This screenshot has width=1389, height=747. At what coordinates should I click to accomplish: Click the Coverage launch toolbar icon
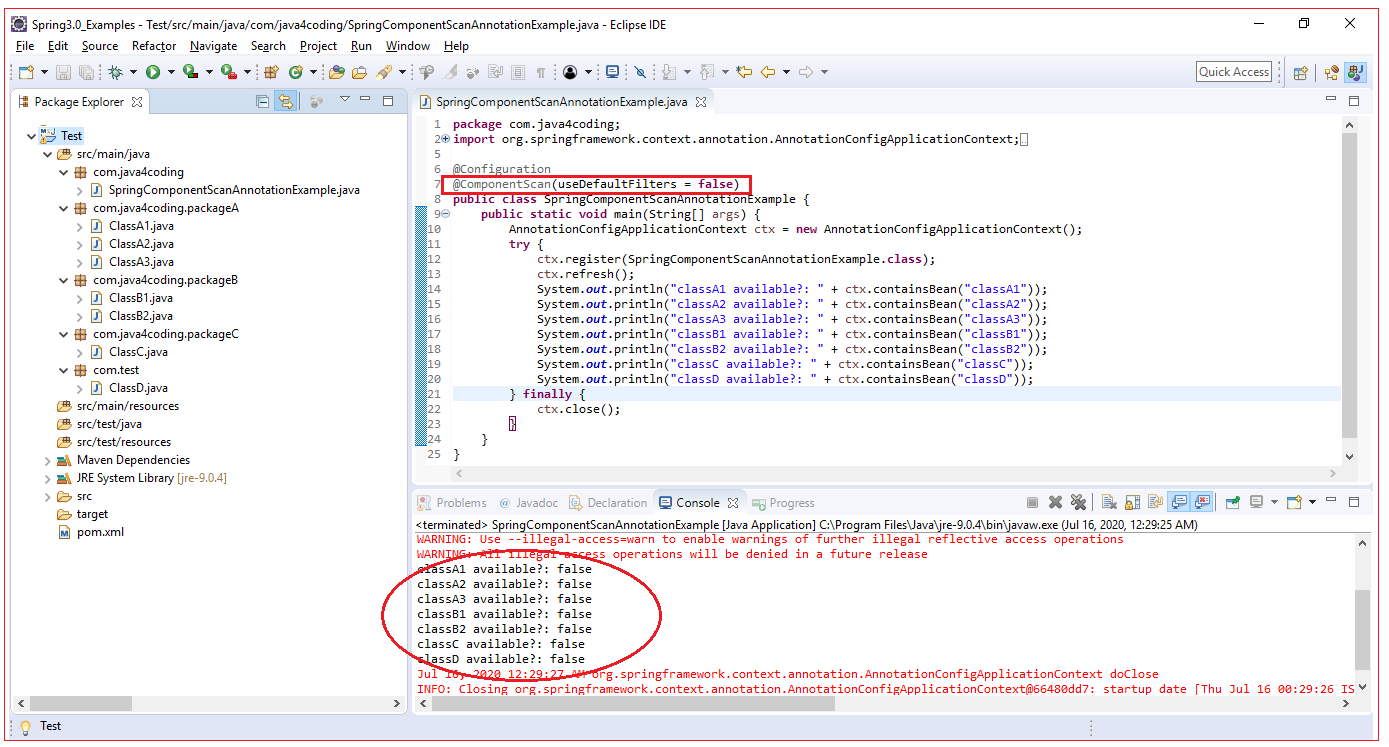pos(190,72)
